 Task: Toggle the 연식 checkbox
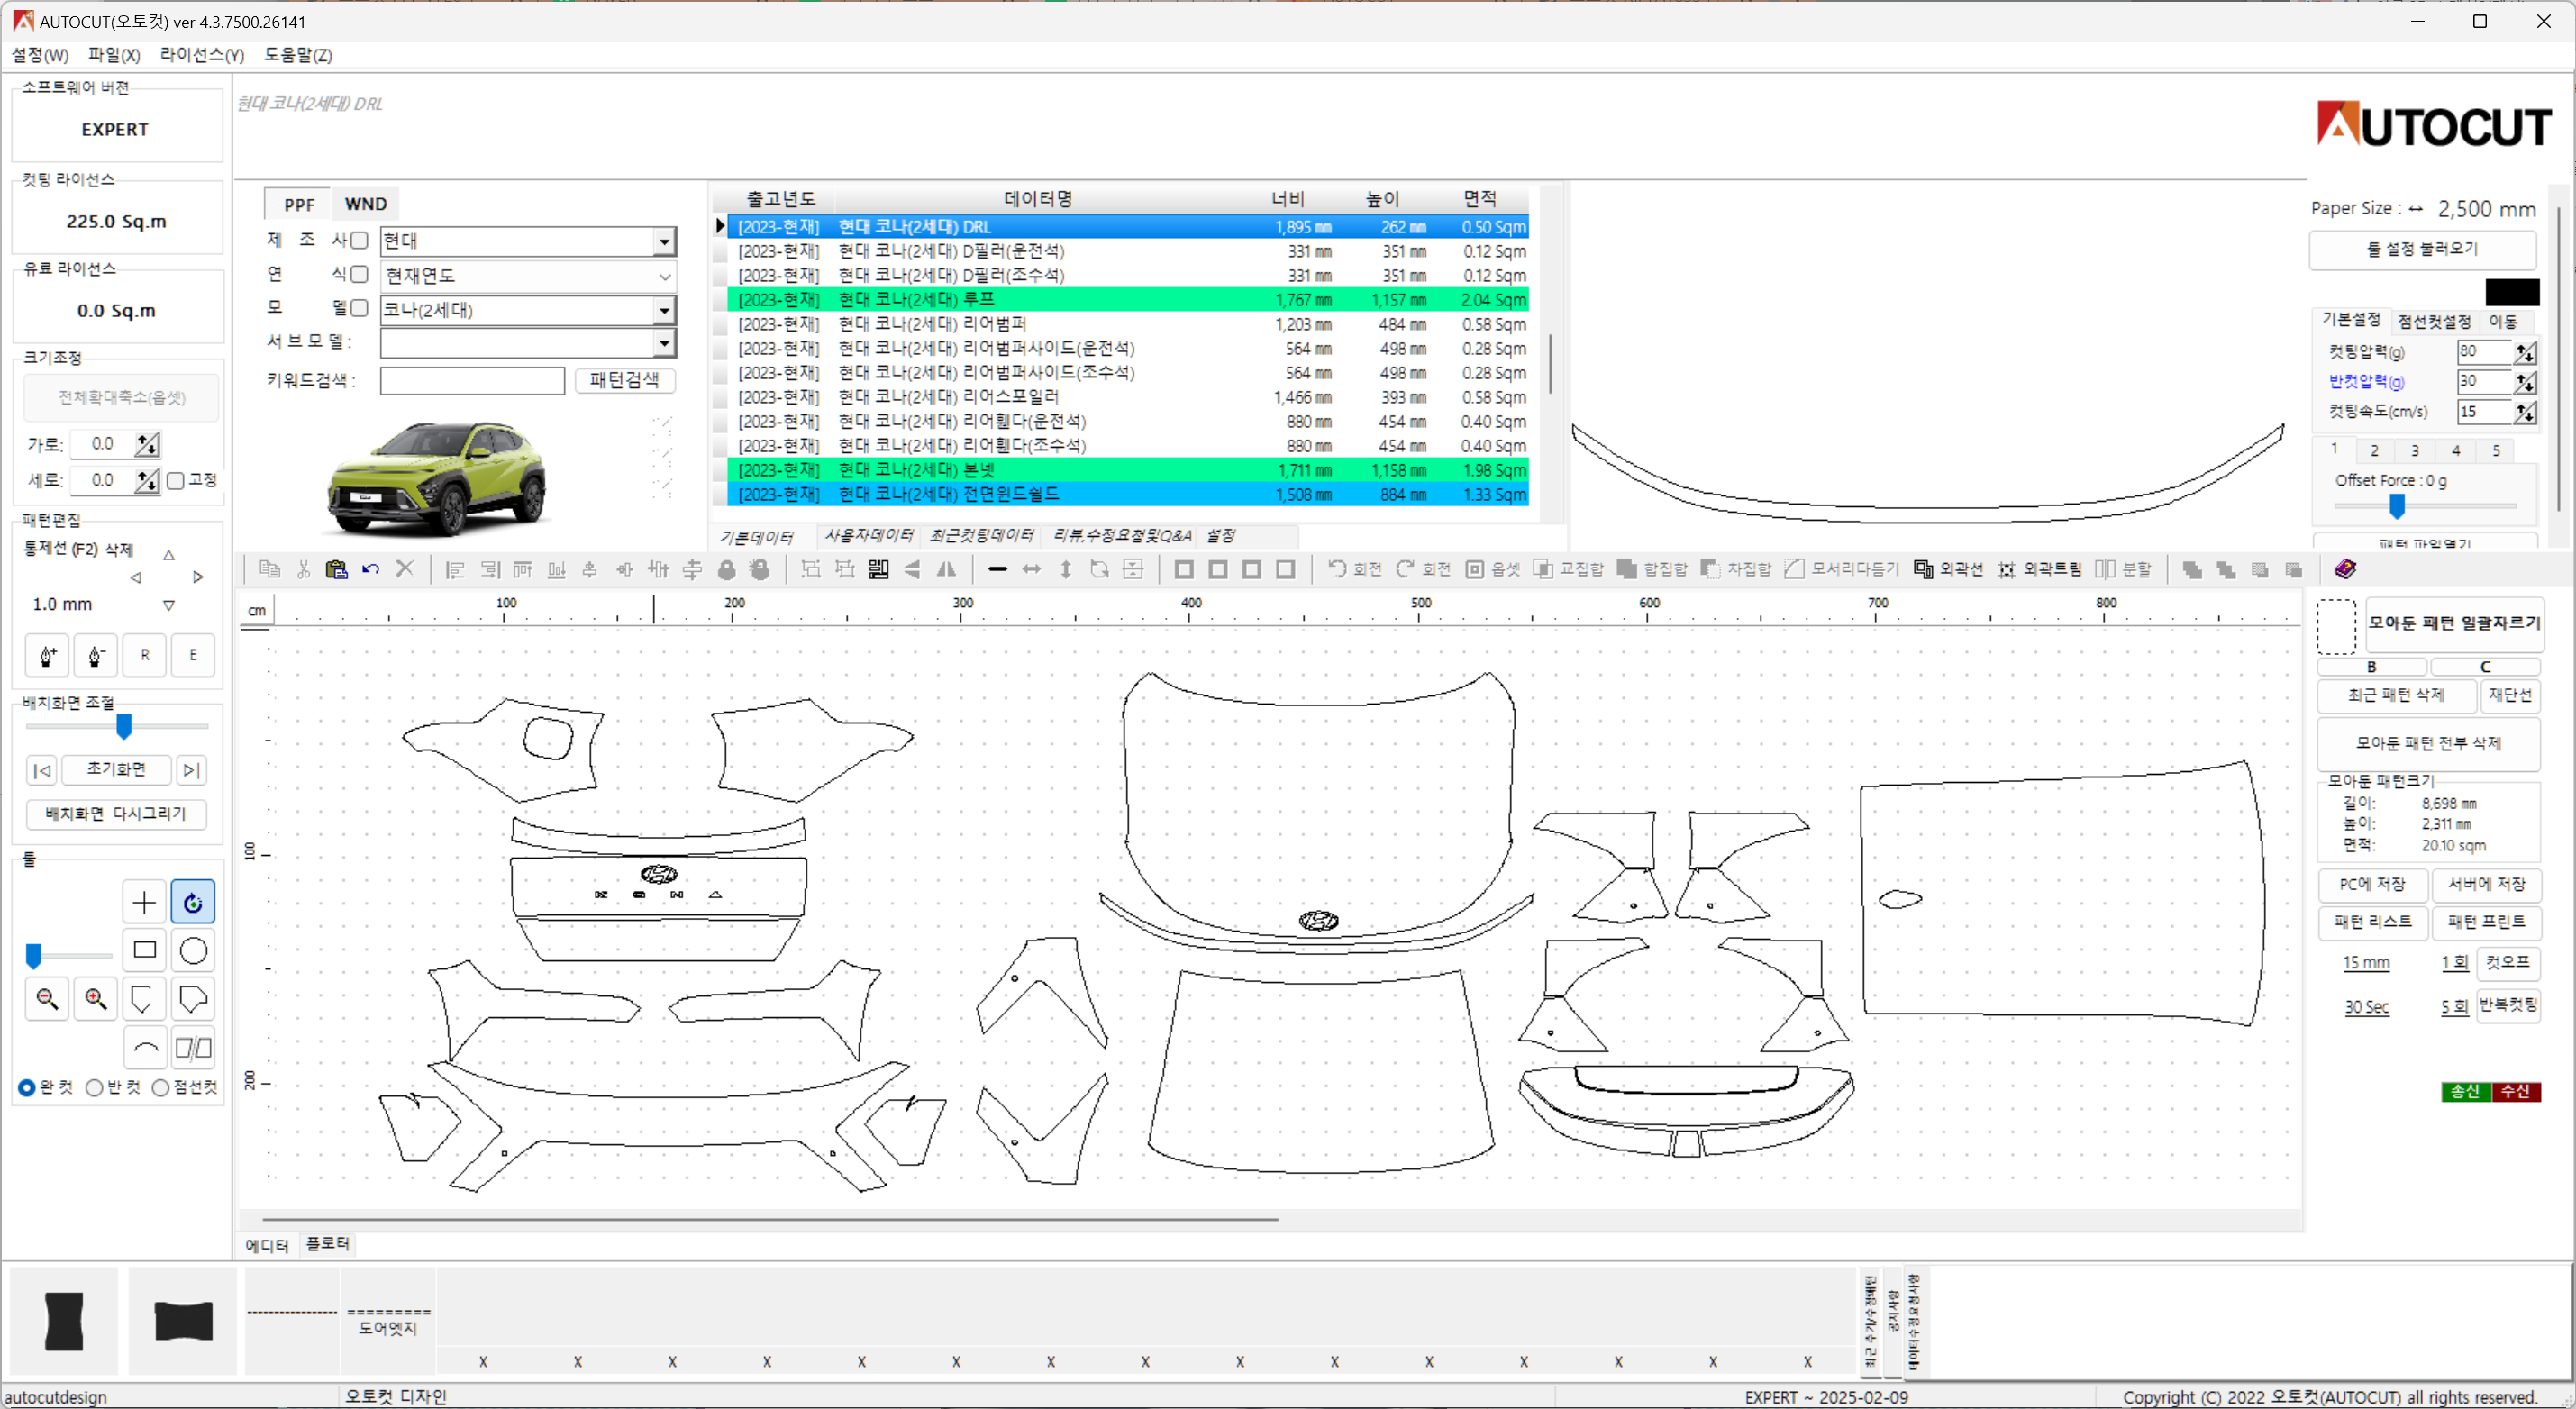[359, 274]
